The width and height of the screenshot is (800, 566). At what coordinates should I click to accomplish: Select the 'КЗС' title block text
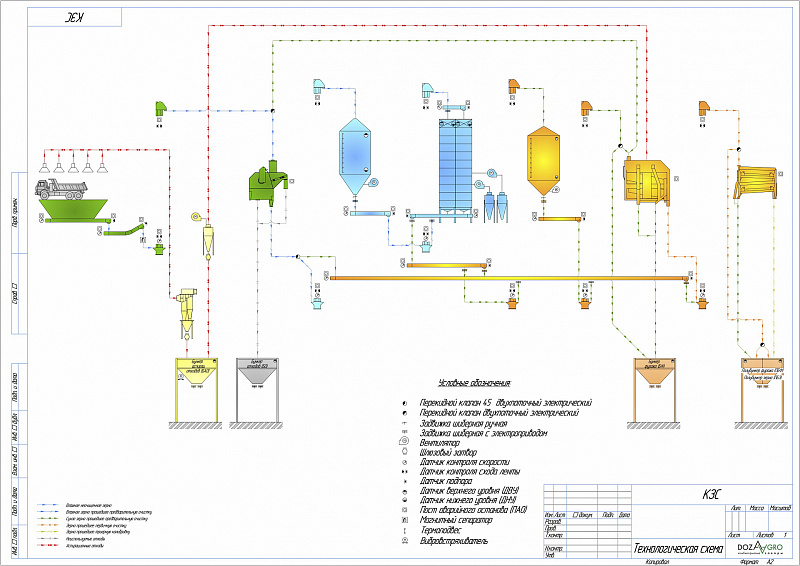(x=712, y=495)
